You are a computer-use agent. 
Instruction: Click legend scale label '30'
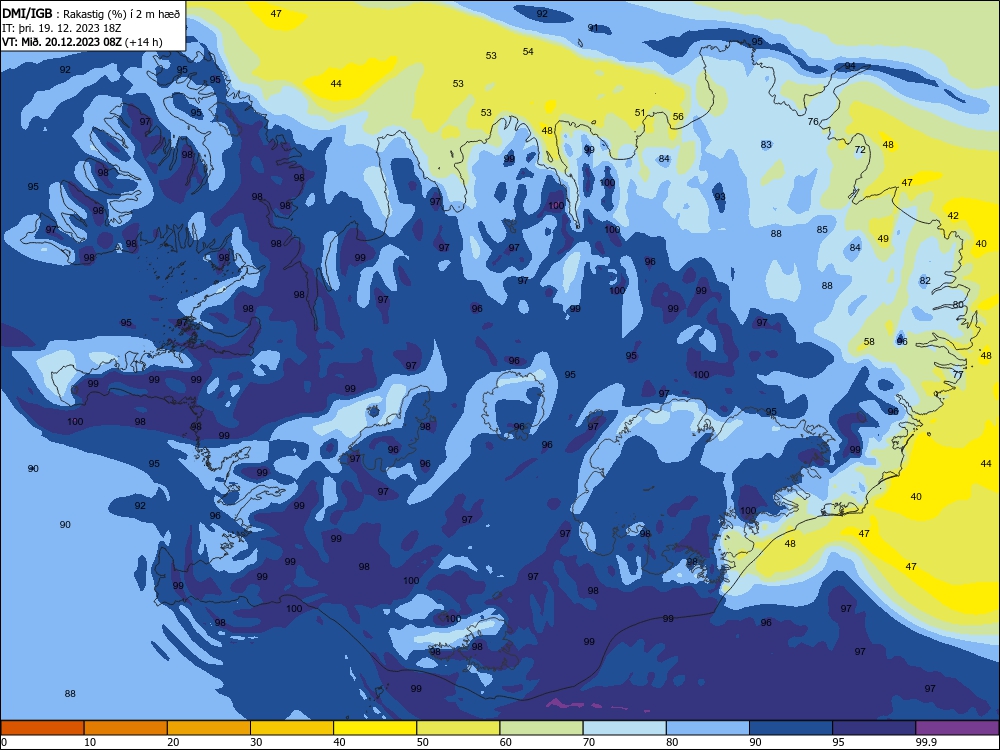256,742
